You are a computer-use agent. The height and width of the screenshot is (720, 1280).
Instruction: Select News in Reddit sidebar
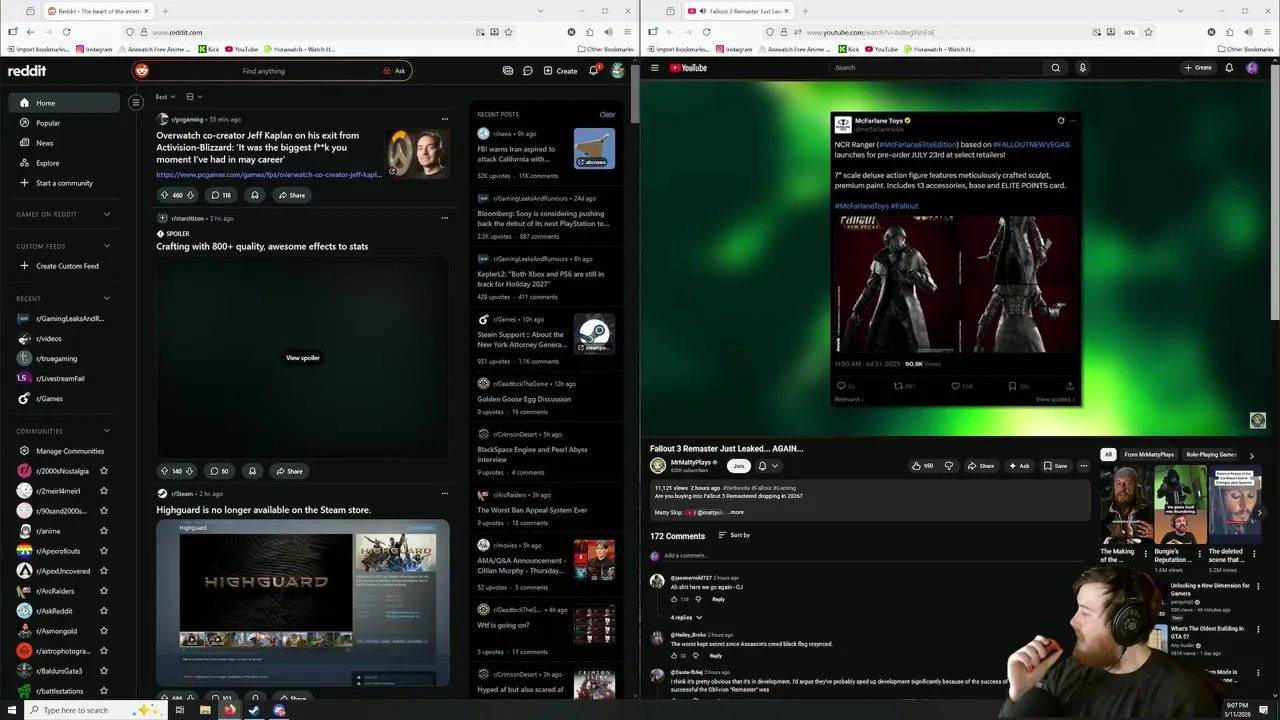64,143
